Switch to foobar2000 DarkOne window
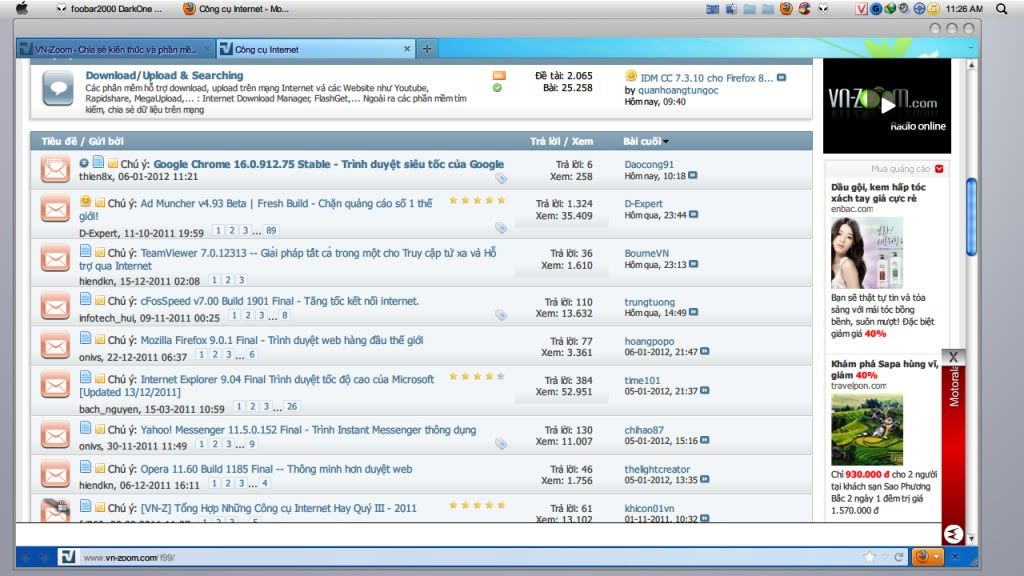Image resolution: width=1024 pixels, height=576 pixels. (x=109, y=8)
